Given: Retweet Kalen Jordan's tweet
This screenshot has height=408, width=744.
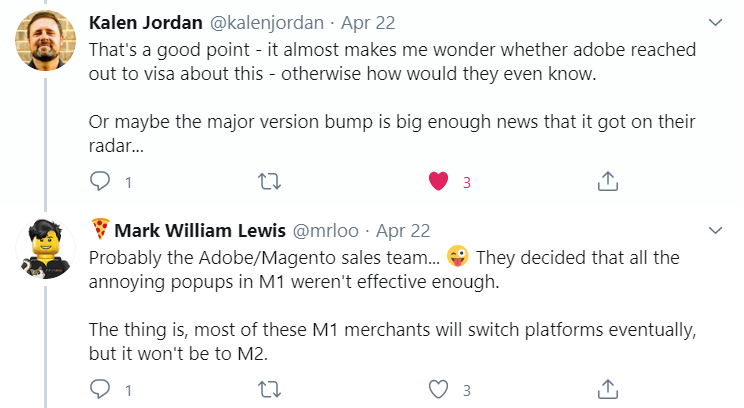Looking at the screenshot, I should [270, 181].
